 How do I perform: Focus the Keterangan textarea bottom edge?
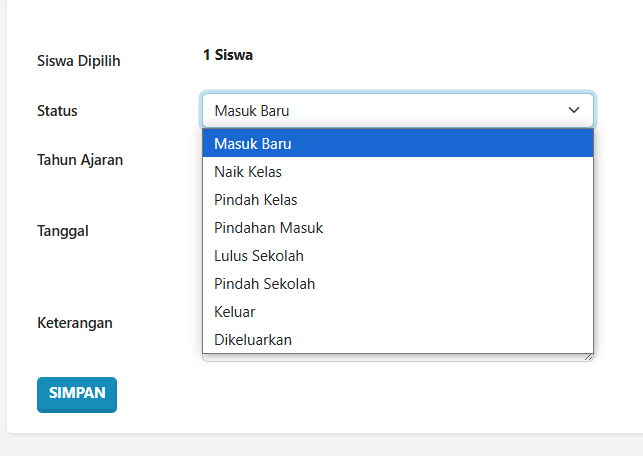[x=400, y=357]
